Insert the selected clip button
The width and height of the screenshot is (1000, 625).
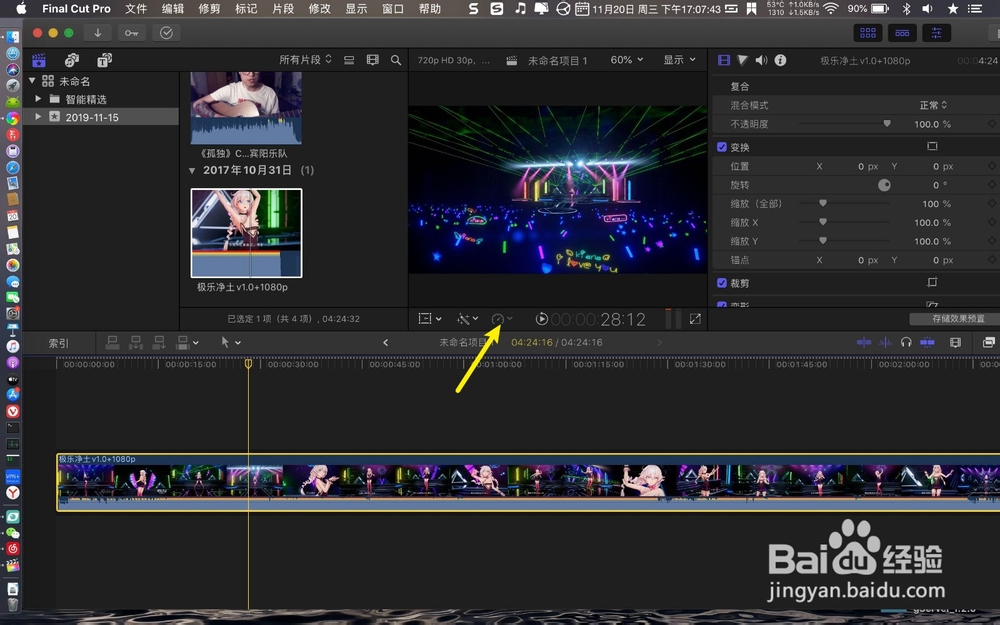point(136,342)
